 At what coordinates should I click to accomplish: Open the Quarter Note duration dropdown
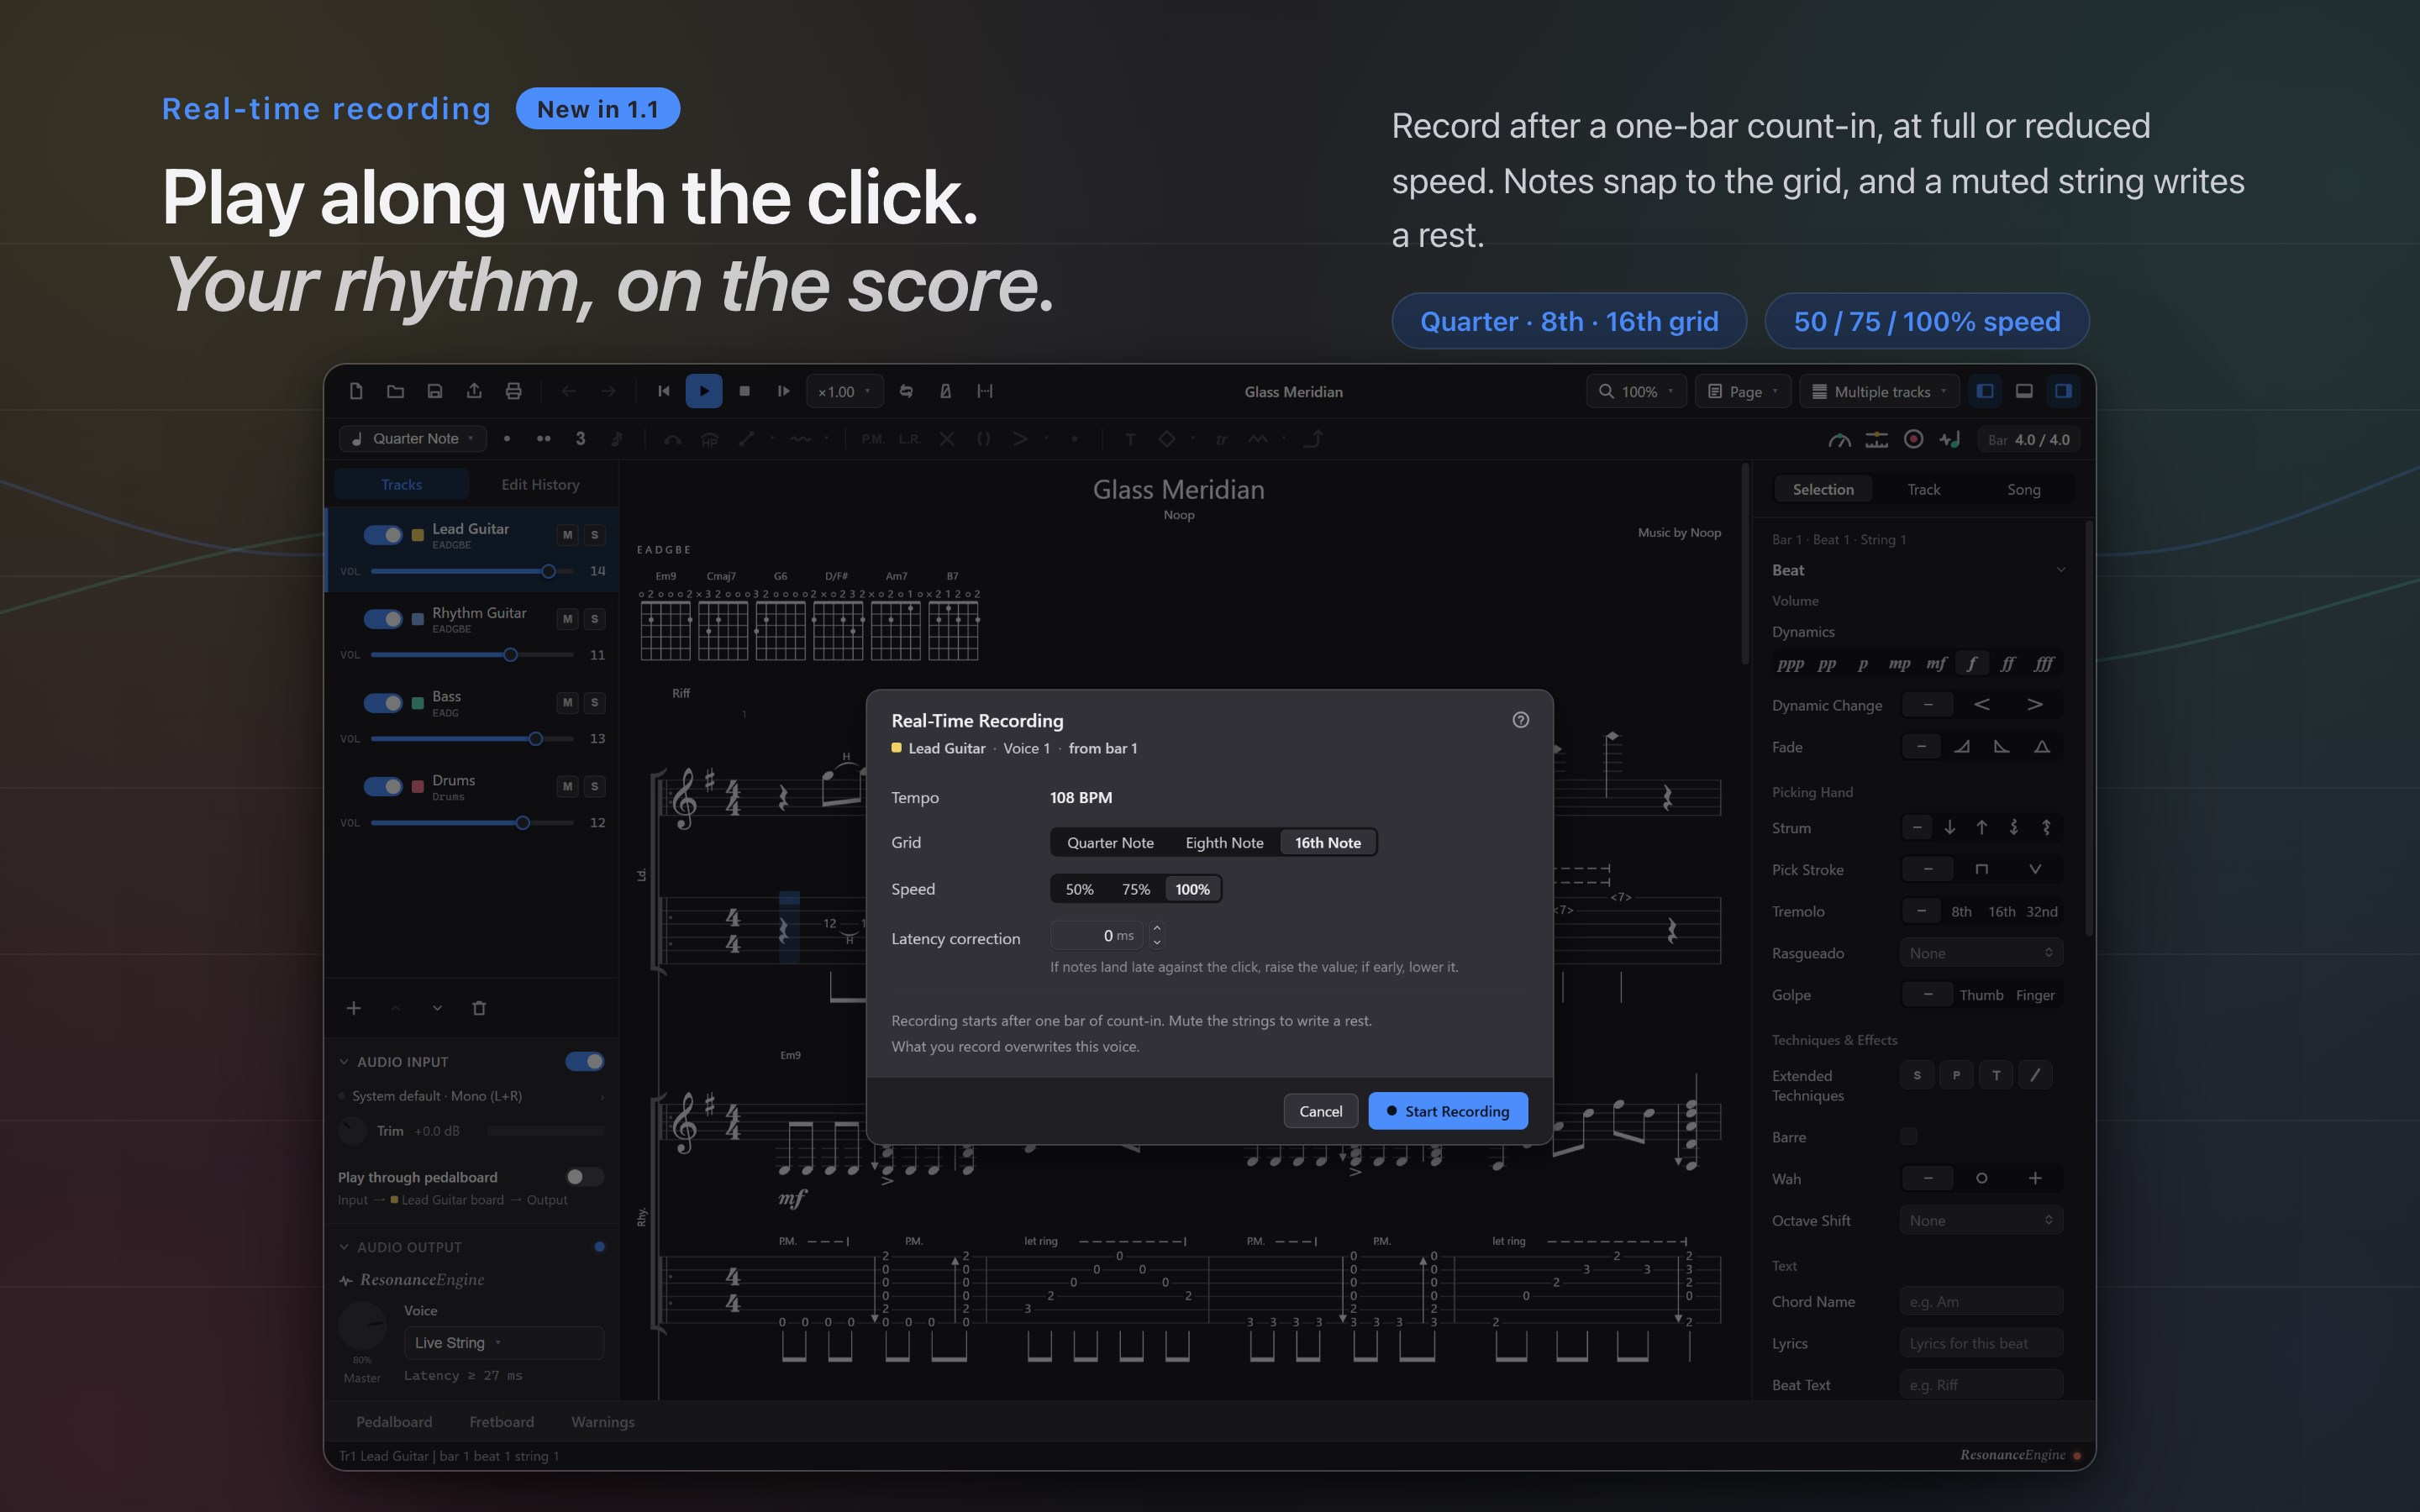click(413, 439)
